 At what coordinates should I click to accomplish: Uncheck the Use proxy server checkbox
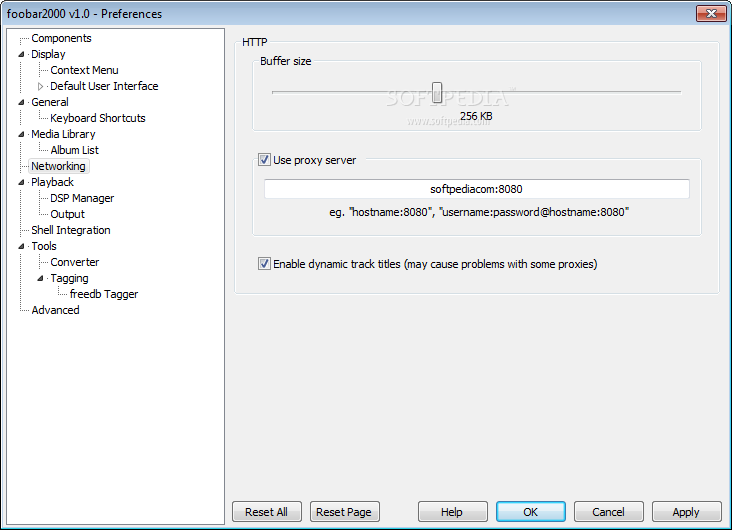pos(264,160)
